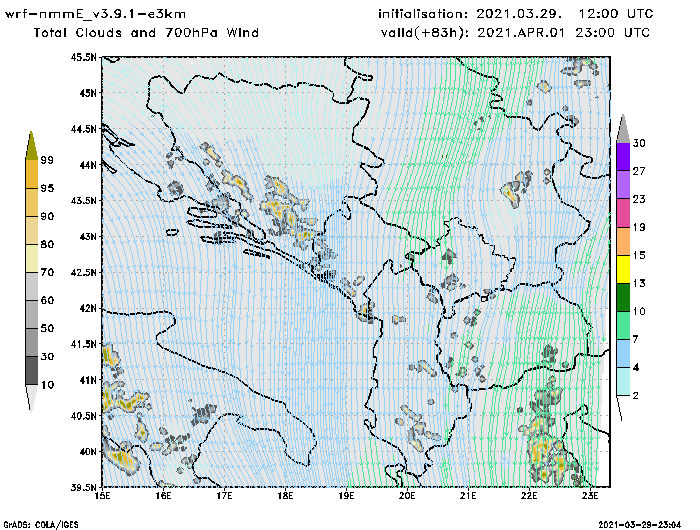
Task: Pick the dark green 10–13 wind swatch
Action: (x=623, y=297)
